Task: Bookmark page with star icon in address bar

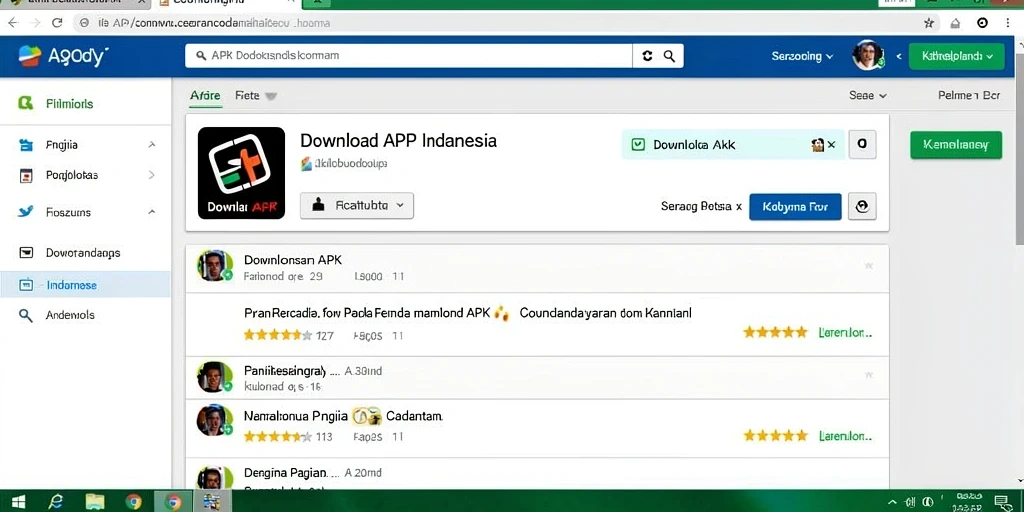Action: 929,23
